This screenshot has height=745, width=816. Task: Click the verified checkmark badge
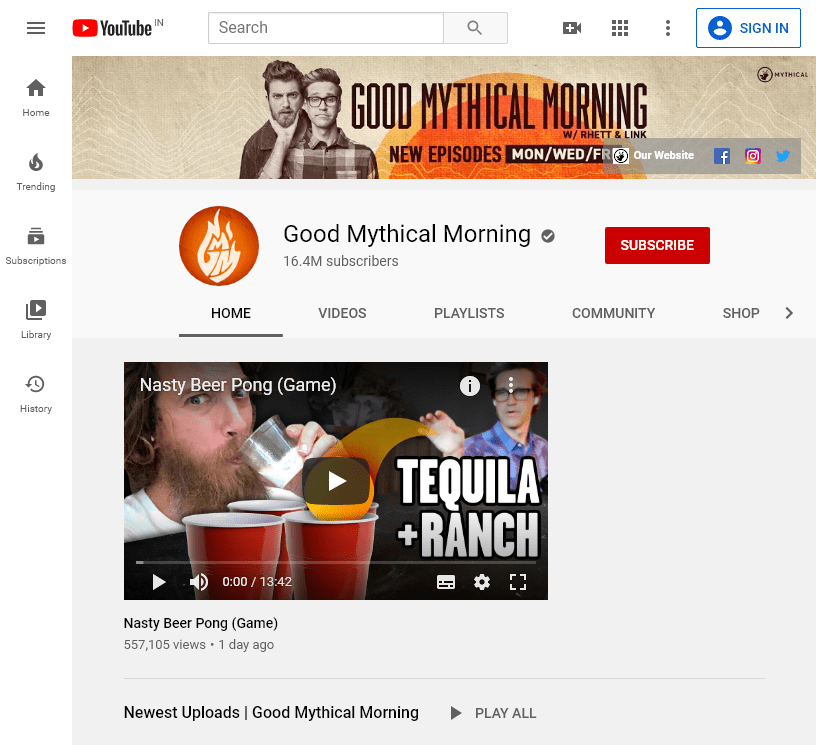click(547, 236)
